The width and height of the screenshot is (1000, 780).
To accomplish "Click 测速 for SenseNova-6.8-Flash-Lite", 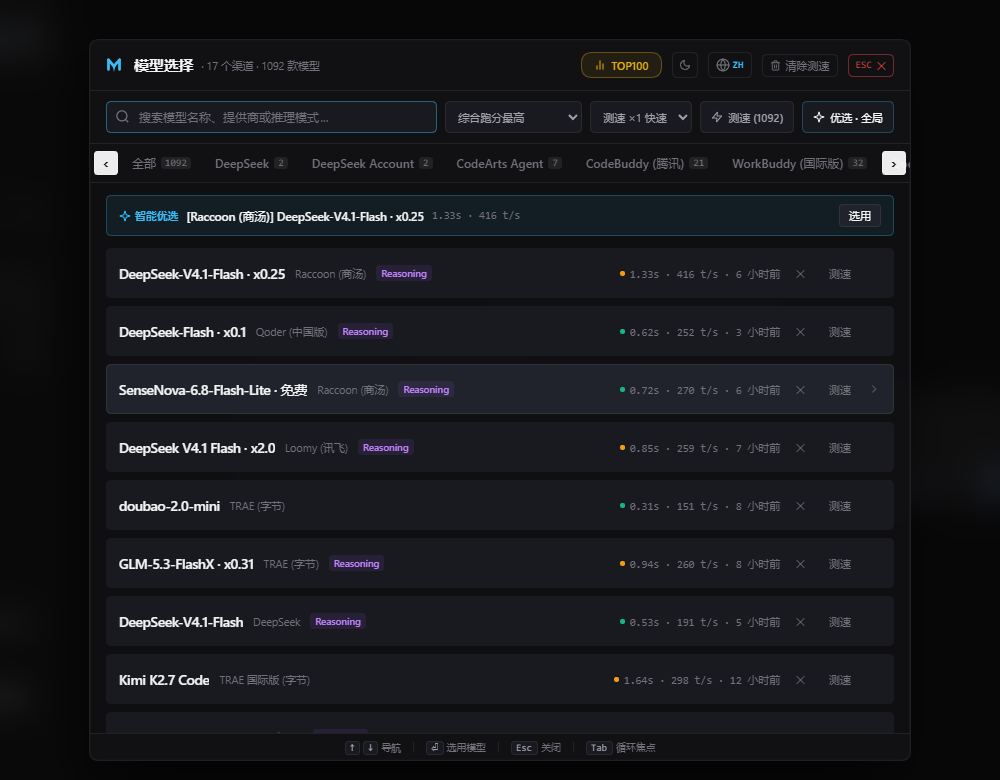I will click(839, 390).
